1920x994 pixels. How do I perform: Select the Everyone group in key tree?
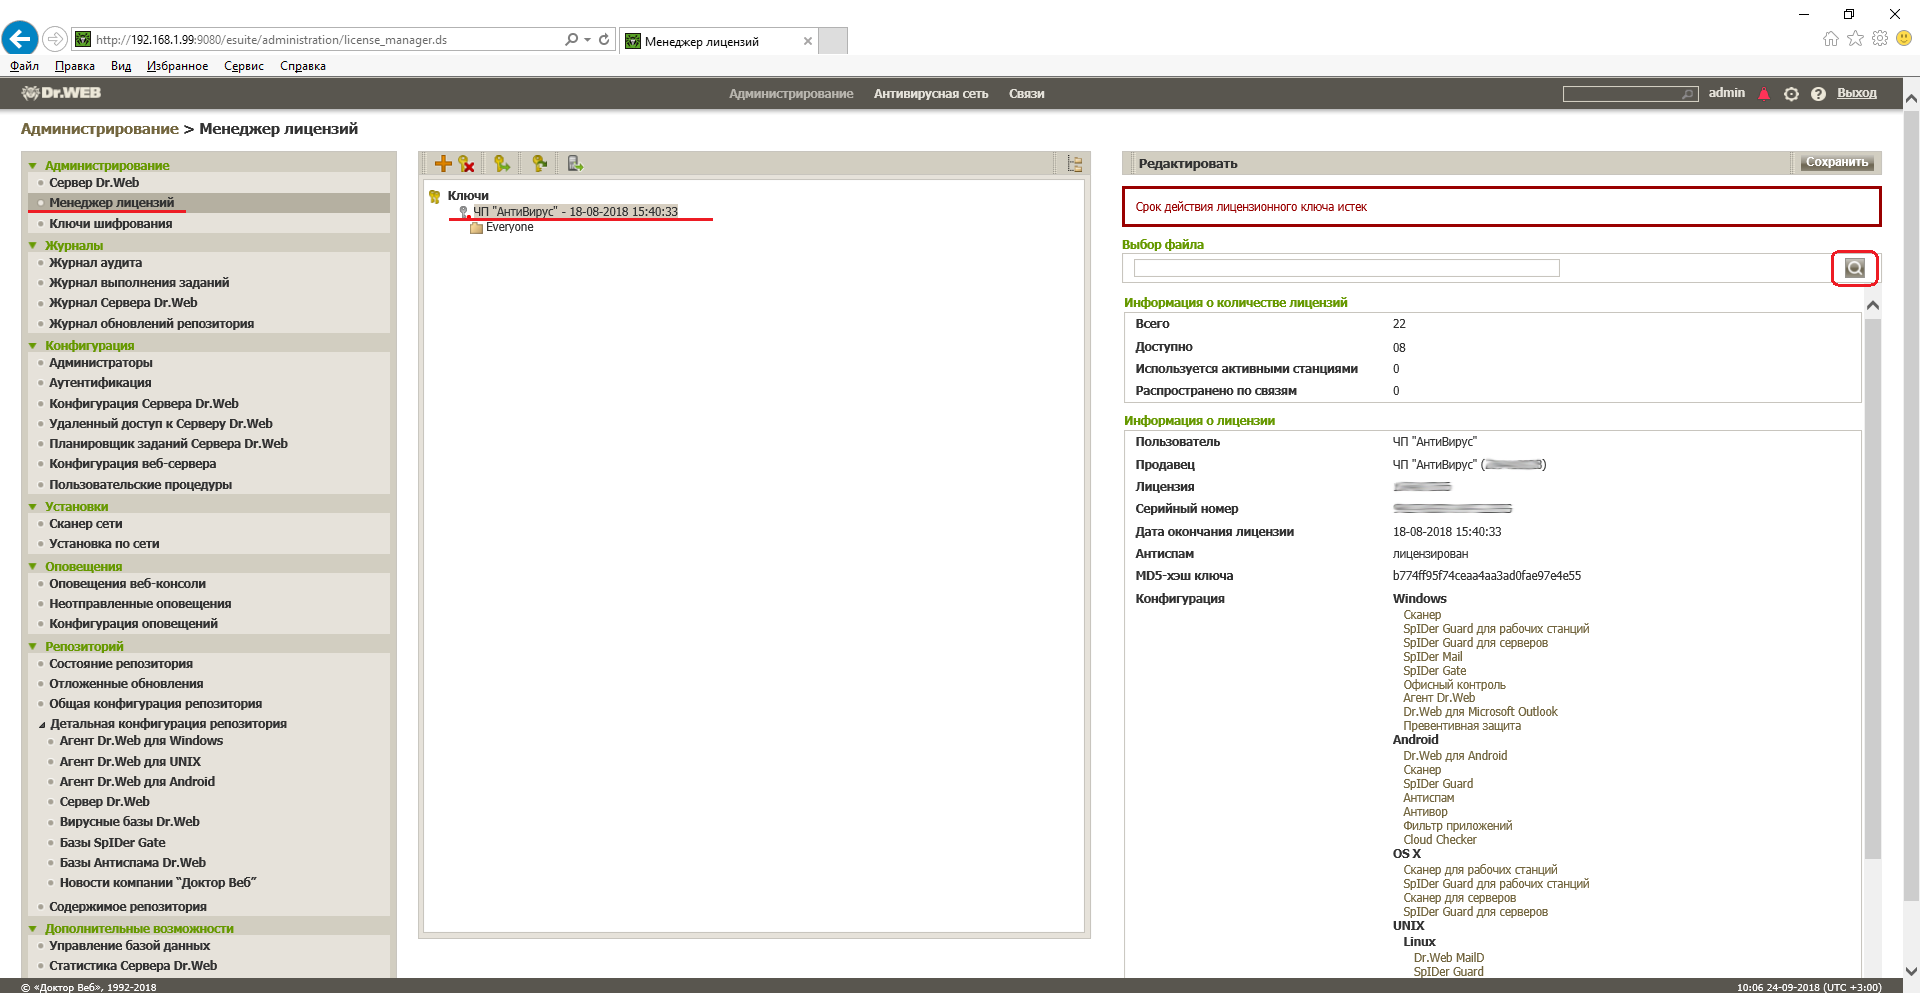pyautogui.click(x=510, y=228)
